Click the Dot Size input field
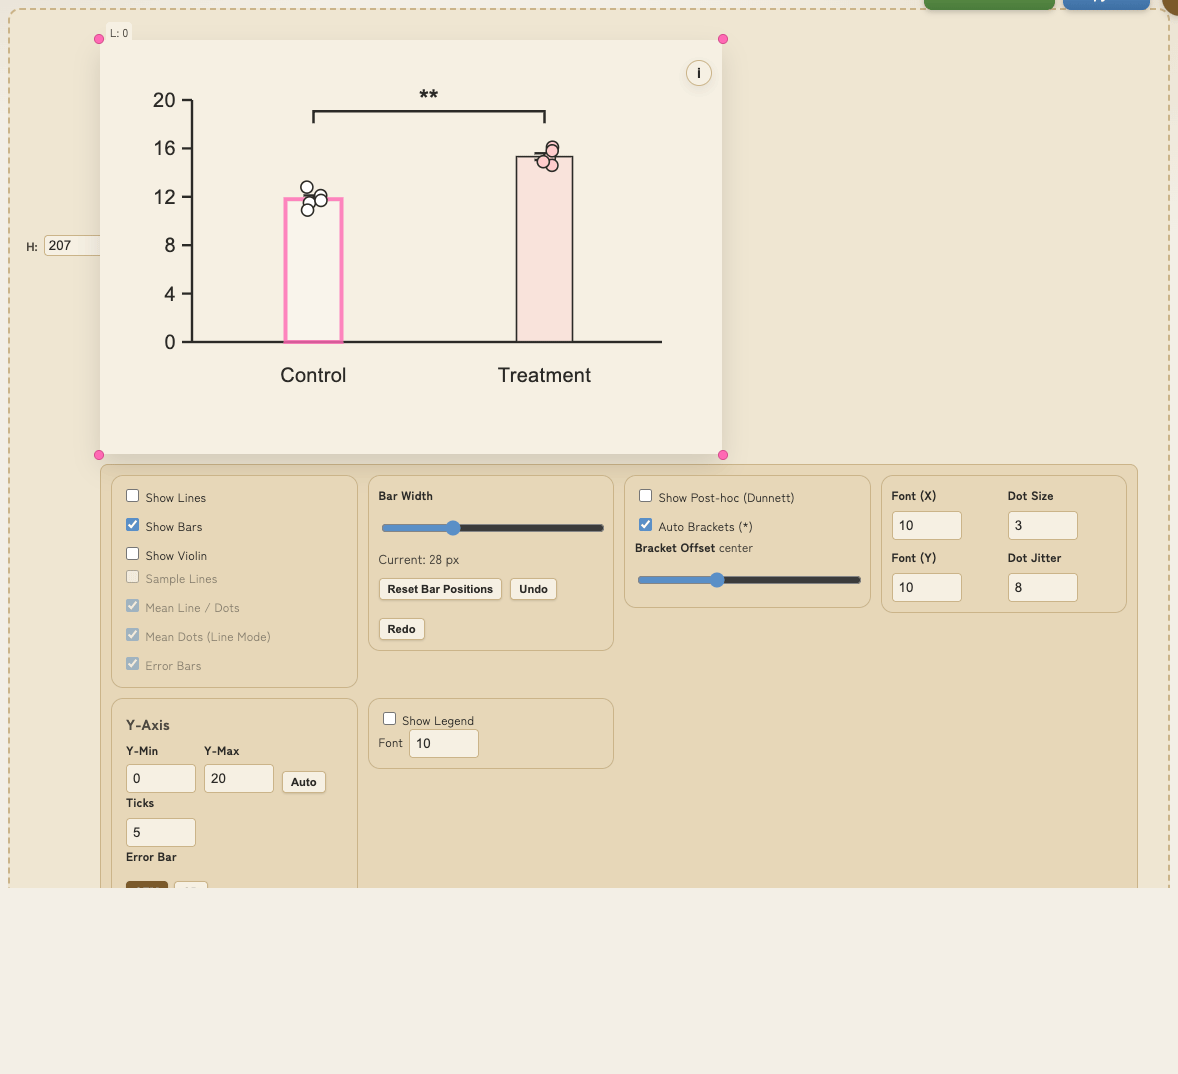 (x=1042, y=525)
